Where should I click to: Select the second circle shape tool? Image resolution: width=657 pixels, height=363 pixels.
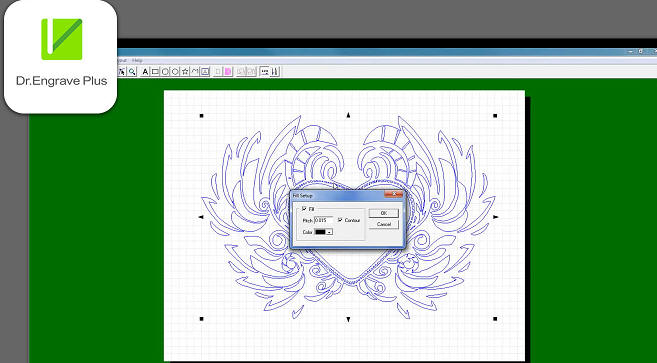[x=175, y=72]
